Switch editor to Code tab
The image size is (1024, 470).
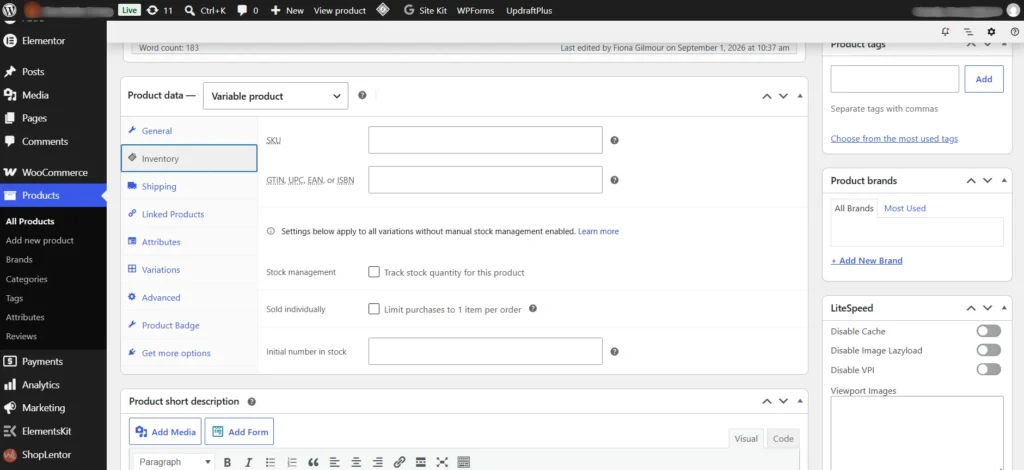click(x=783, y=439)
